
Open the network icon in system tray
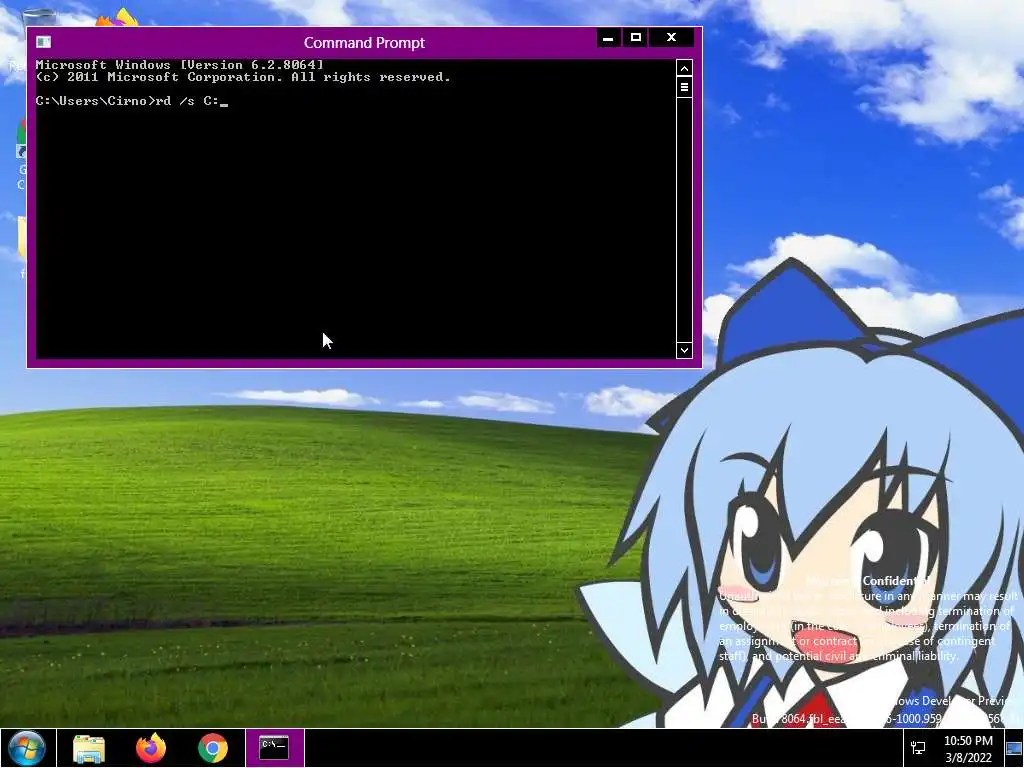tap(918, 748)
